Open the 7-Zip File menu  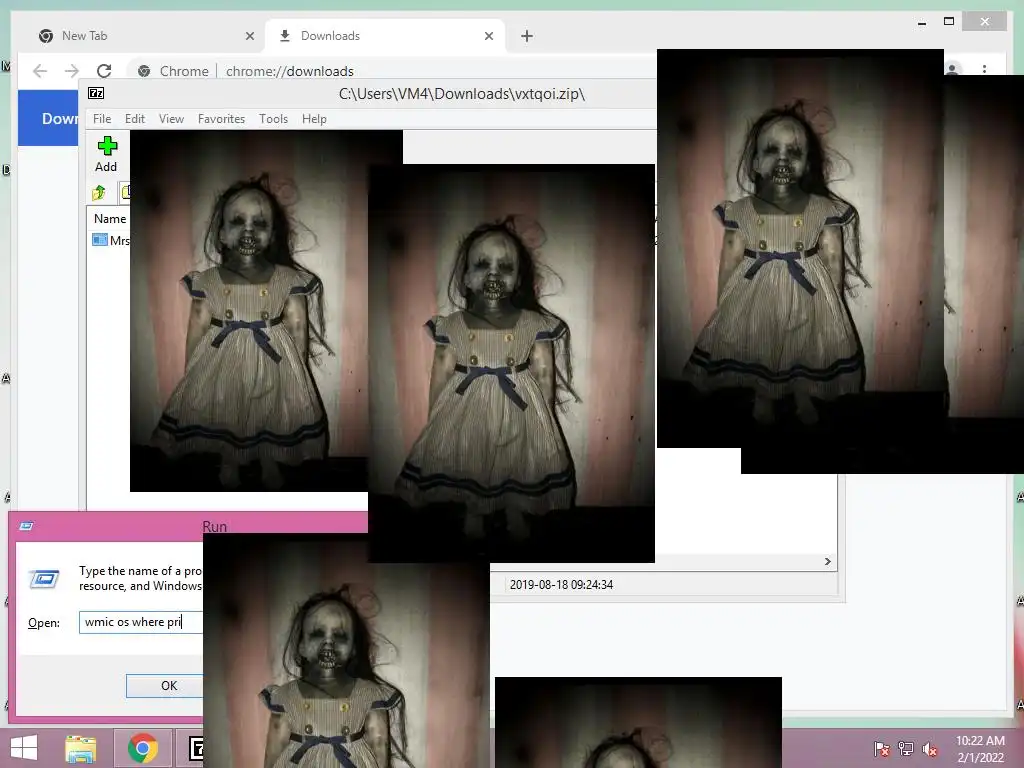[102, 119]
